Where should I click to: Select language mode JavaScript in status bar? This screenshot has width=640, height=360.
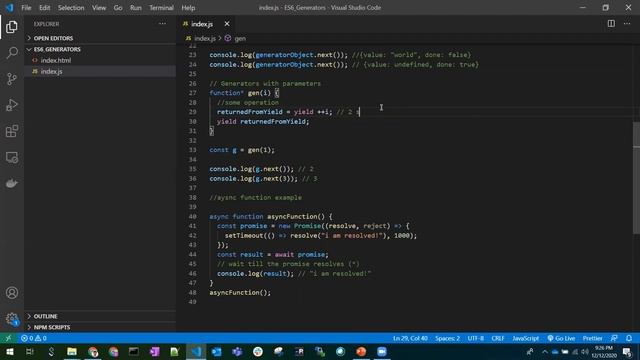coord(526,338)
